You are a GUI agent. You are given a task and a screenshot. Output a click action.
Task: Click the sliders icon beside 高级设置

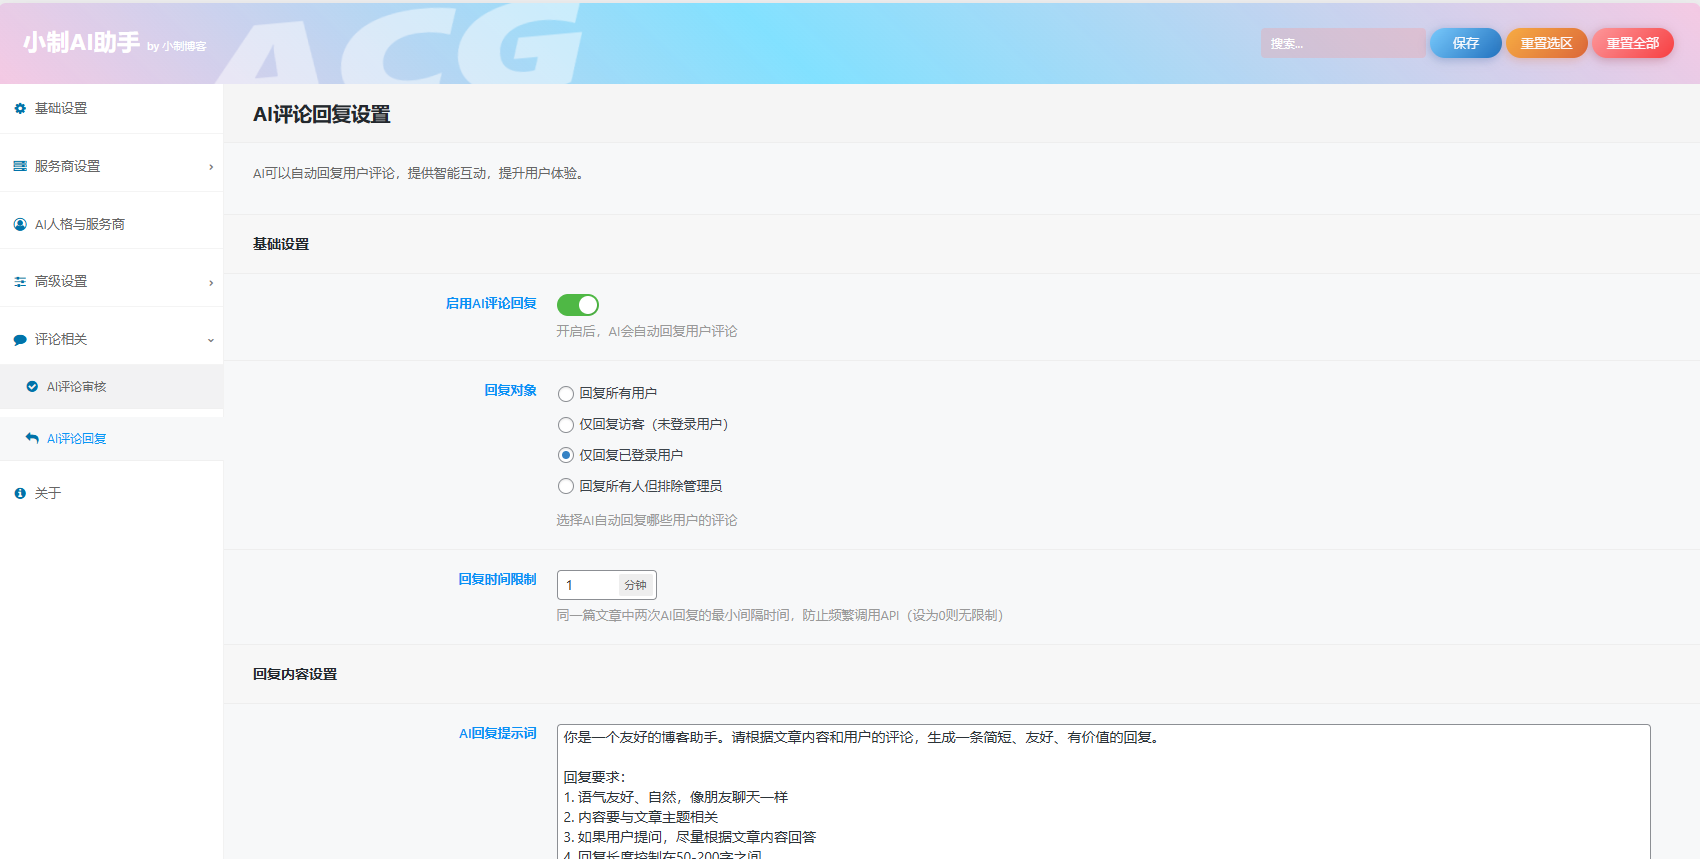point(20,282)
